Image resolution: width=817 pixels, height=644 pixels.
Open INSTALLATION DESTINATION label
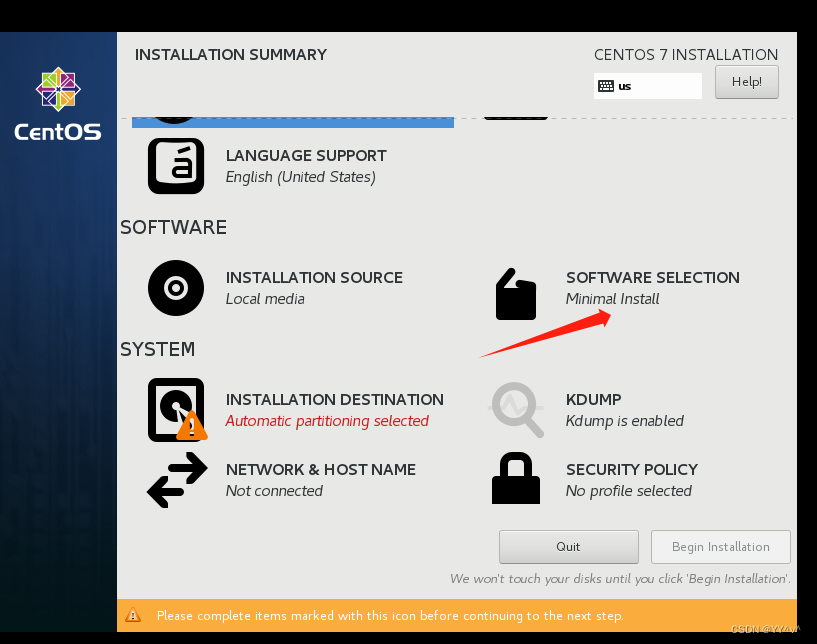coord(335,399)
